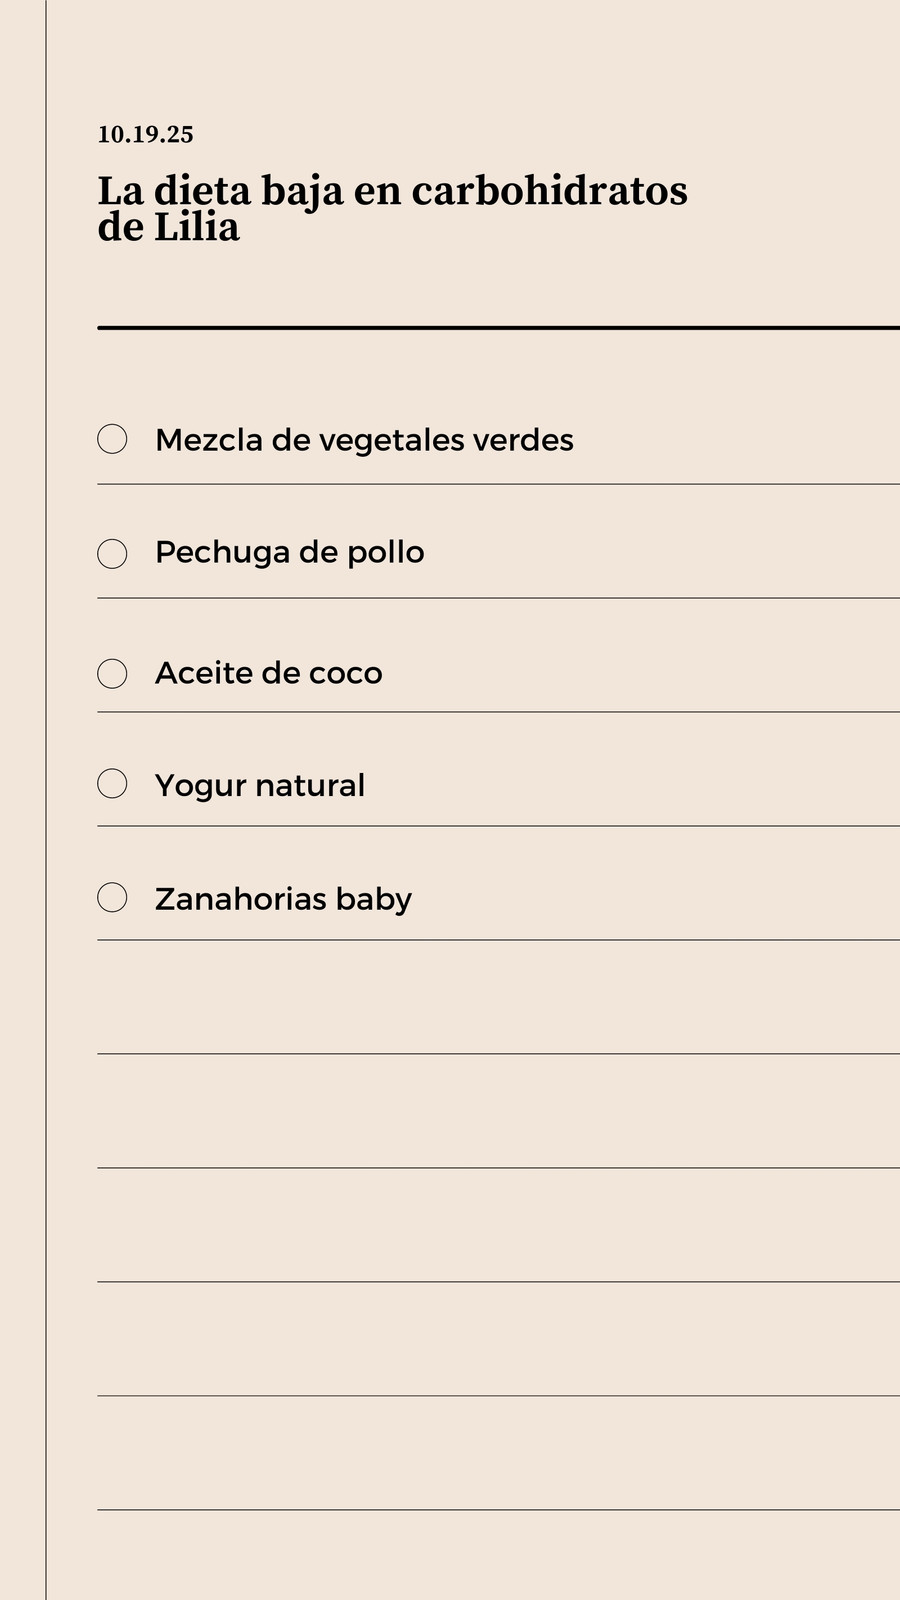
Task: Check the Aceite de coco circle
Action: tap(112, 673)
